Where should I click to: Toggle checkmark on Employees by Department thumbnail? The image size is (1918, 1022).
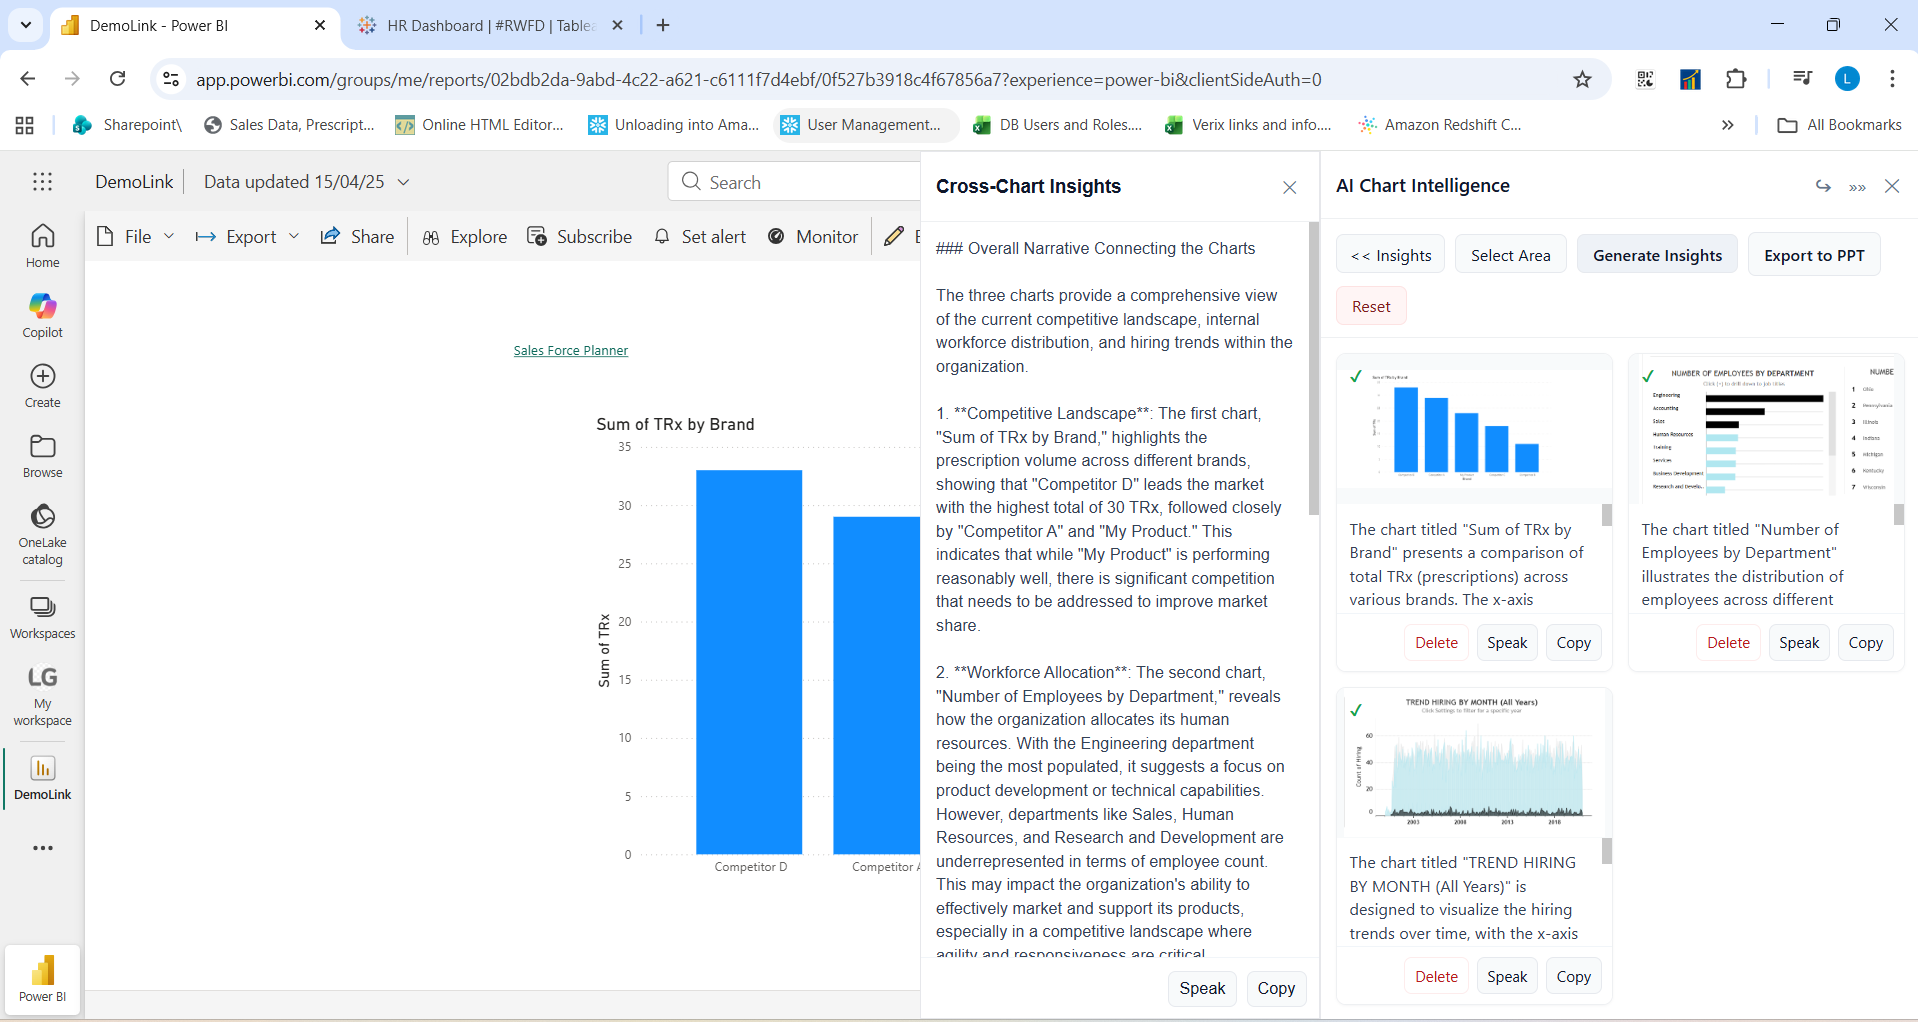1648,377
